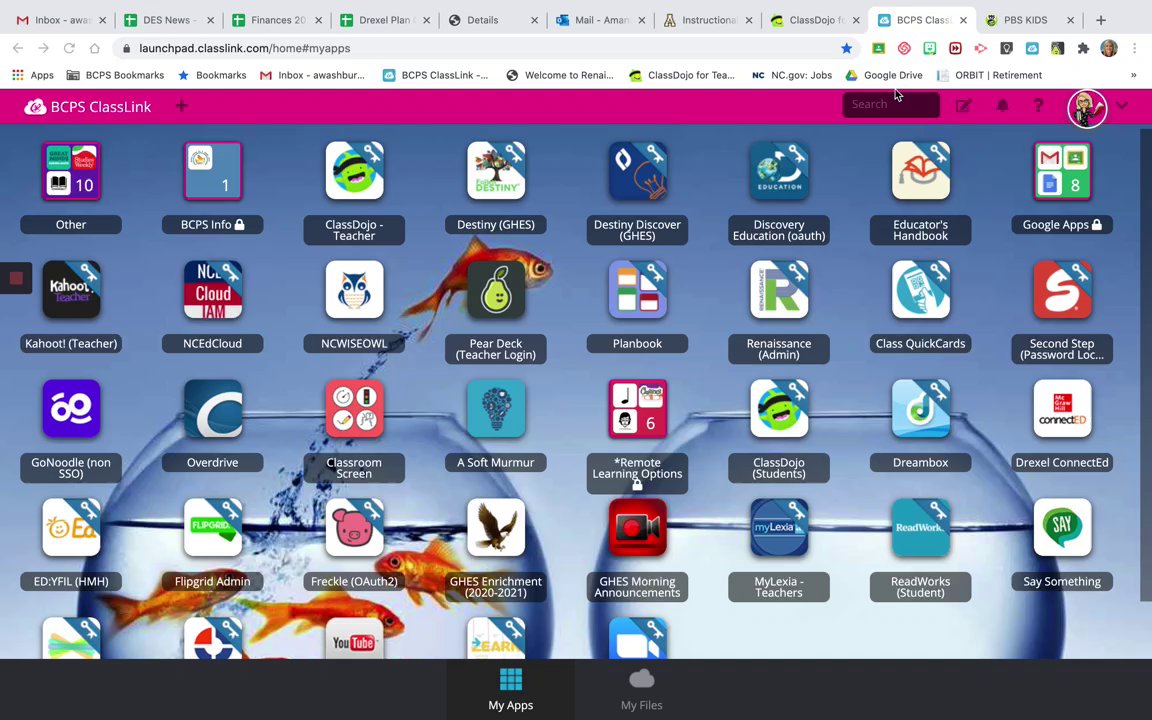The width and height of the screenshot is (1152, 720).
Task: Open Freckle (OAuth2) app
Action: tap(354, 528)
